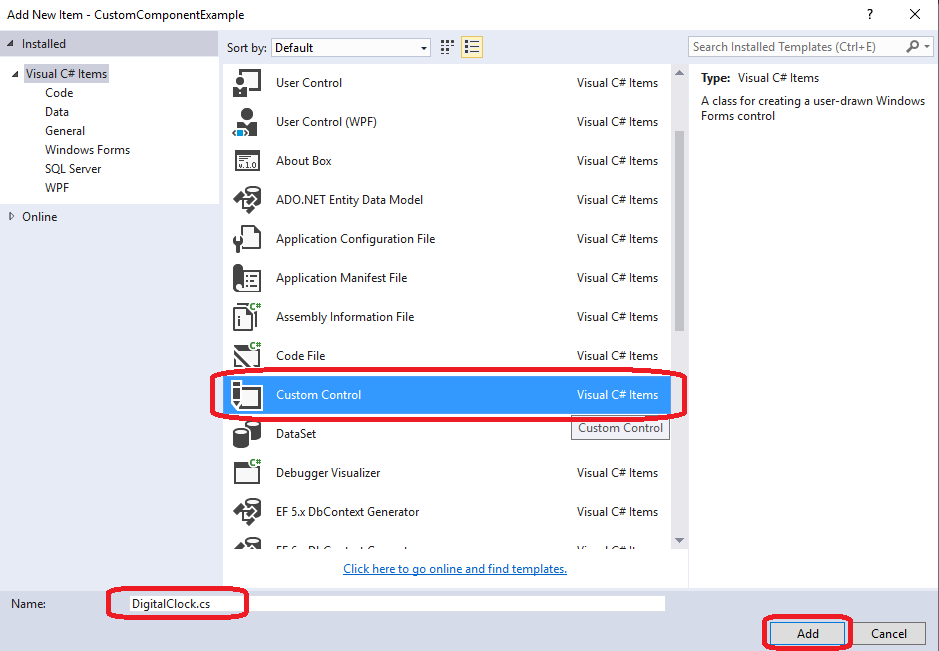Select Visual C# Items in the tree

66,74
